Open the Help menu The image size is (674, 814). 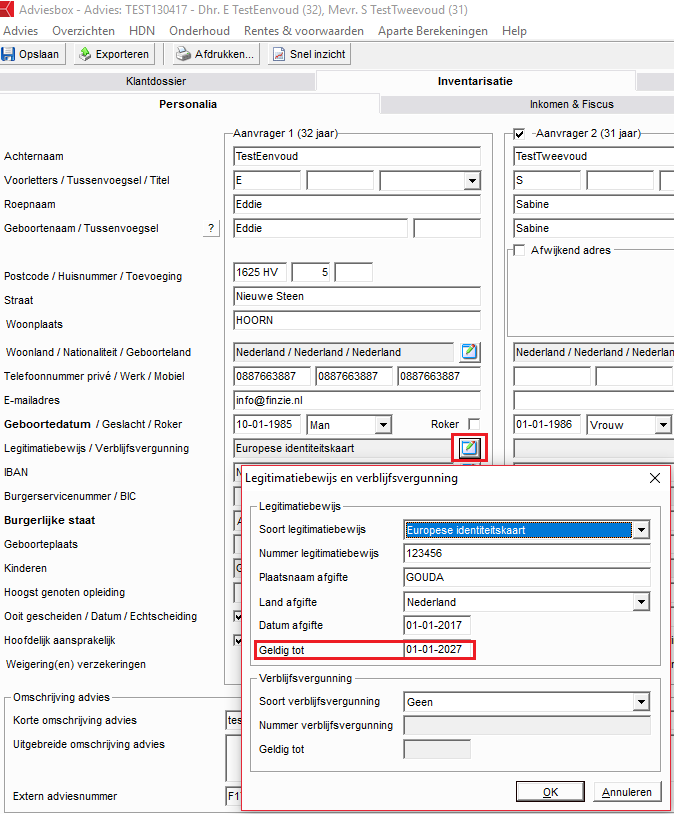[x=514, y=31]
